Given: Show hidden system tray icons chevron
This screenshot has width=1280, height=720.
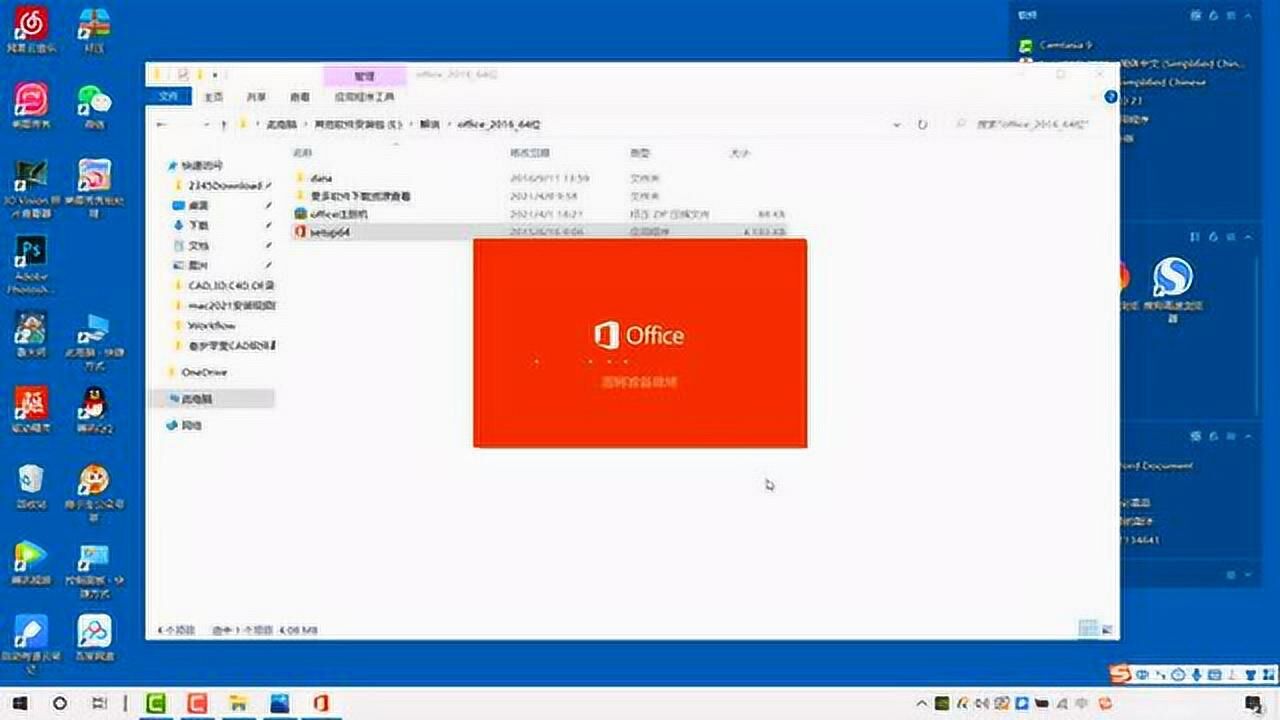Looking at the screenshot, I should coord(924,704).
